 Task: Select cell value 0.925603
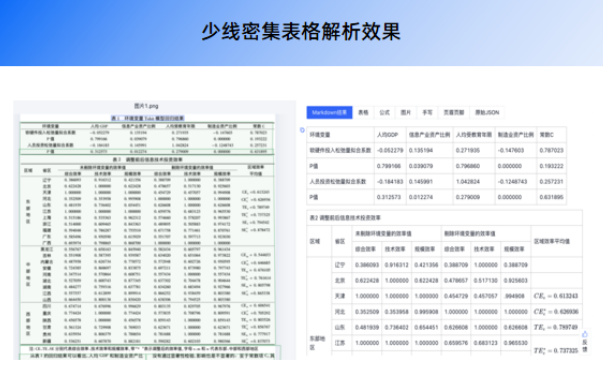tap(516, 281)
